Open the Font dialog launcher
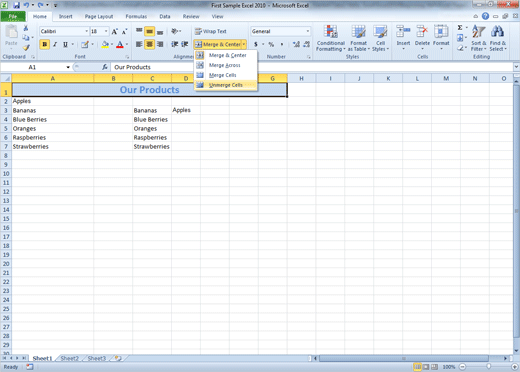Screen dimensions: 520x372 [127, 57]
